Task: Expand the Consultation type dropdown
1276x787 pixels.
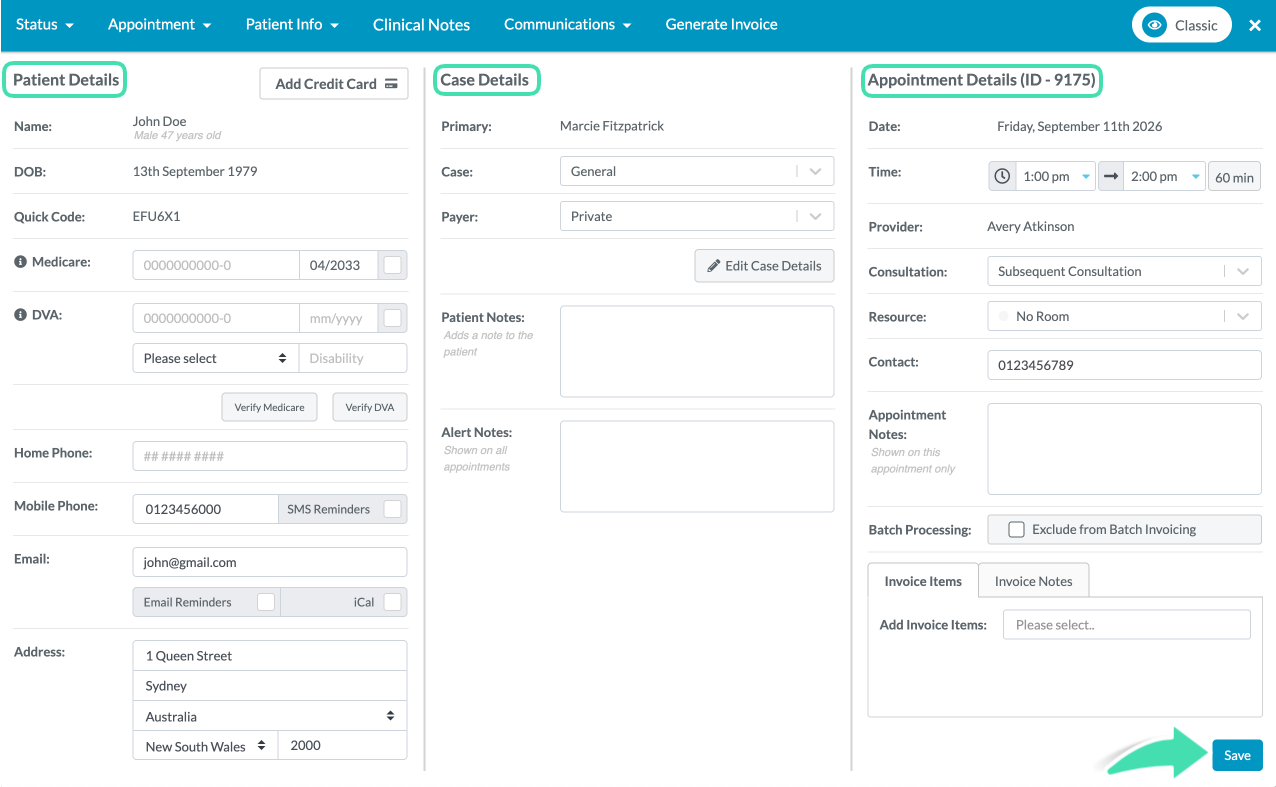Action: (1124, 271)
